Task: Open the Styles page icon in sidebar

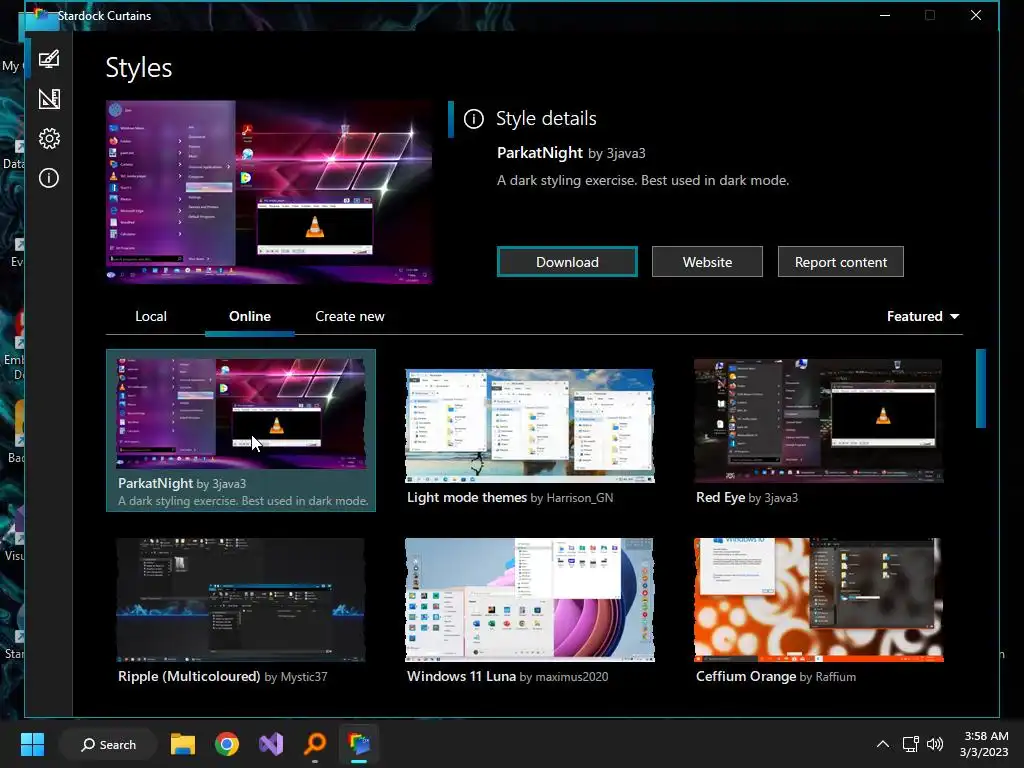Action: tap(49, 59)
